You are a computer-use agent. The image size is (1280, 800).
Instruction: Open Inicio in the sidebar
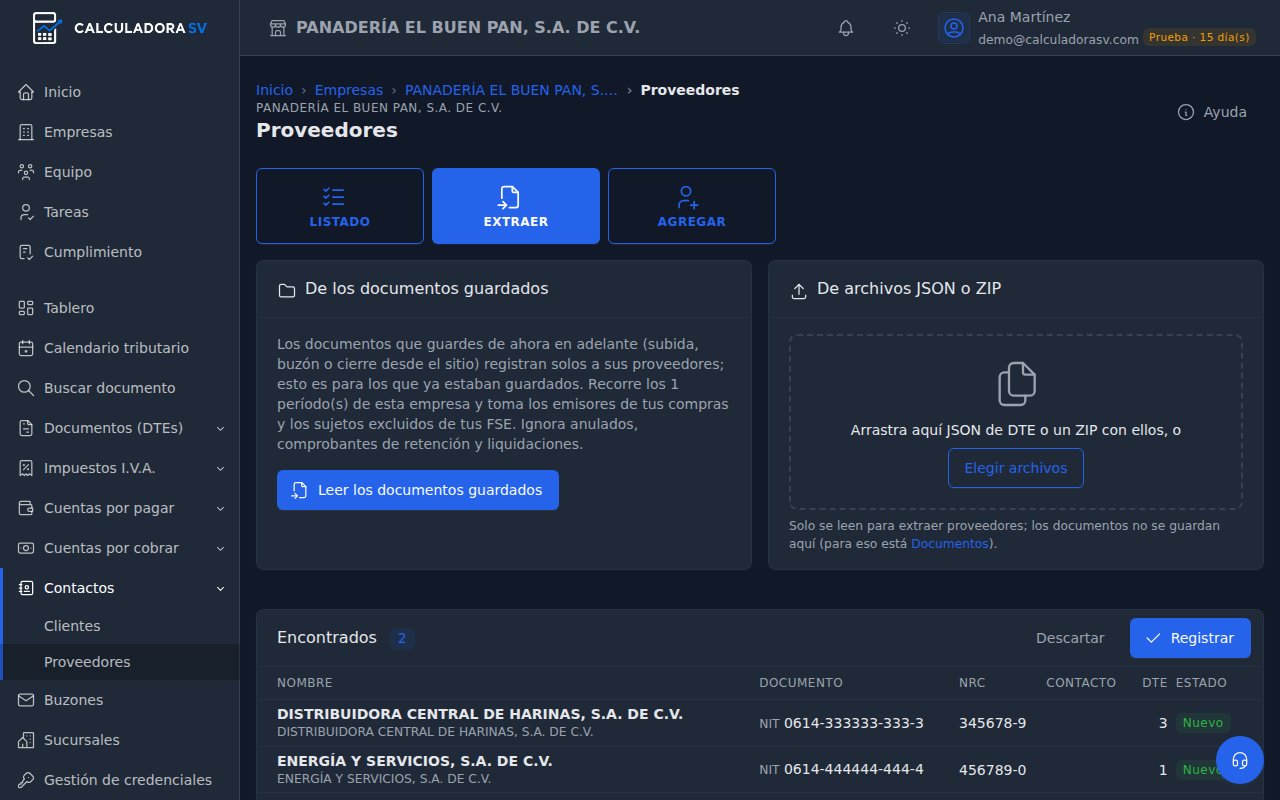tap(120, 92)
